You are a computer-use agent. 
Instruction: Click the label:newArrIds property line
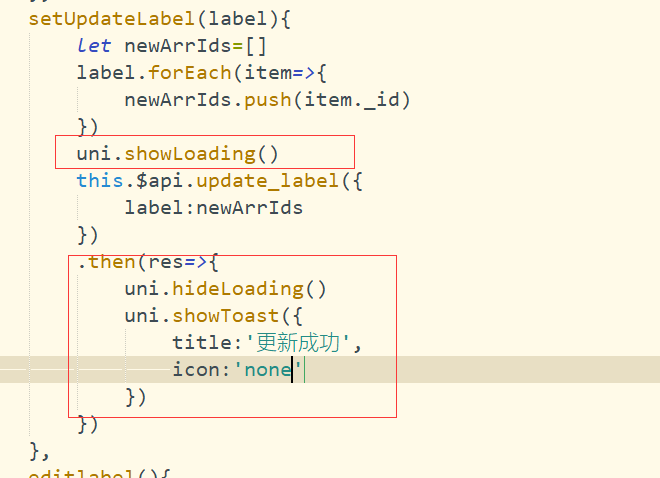click(x=214, y=208)
